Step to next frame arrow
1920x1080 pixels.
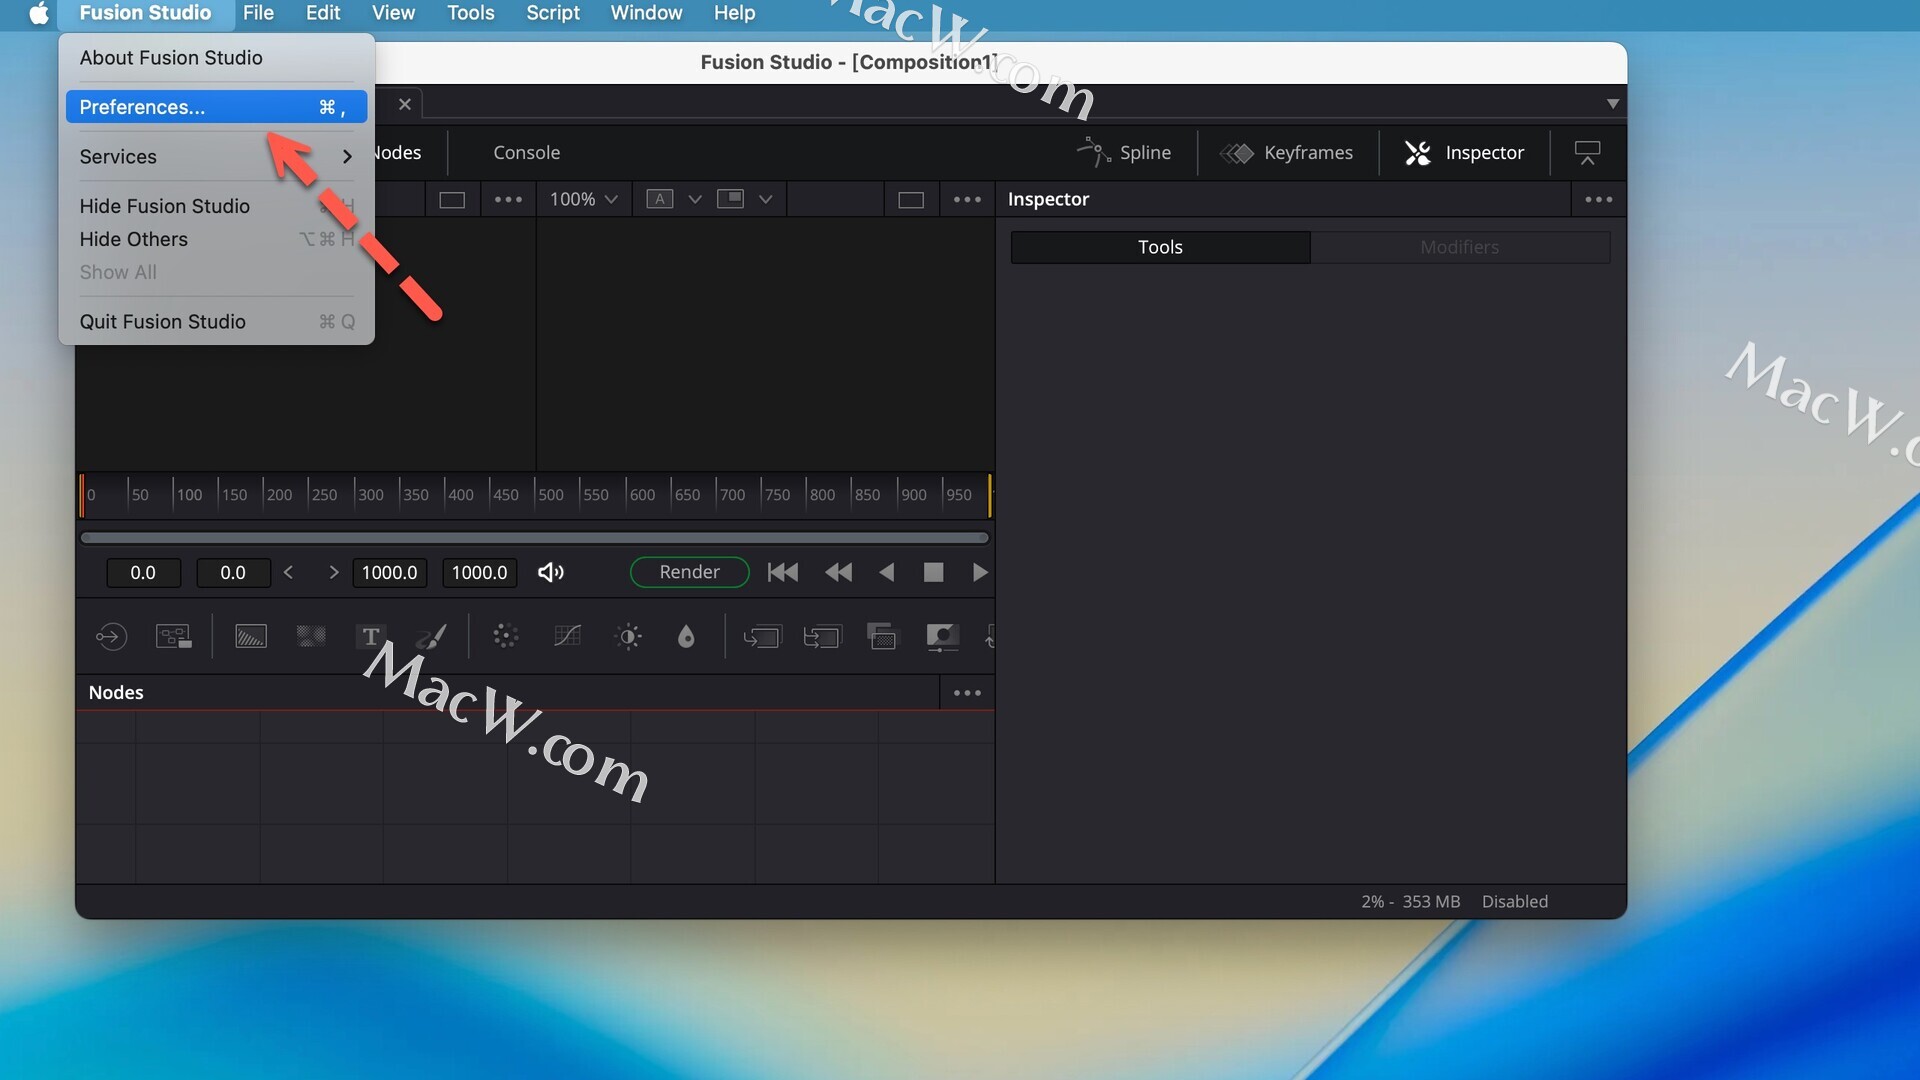[x=334, y=572]
